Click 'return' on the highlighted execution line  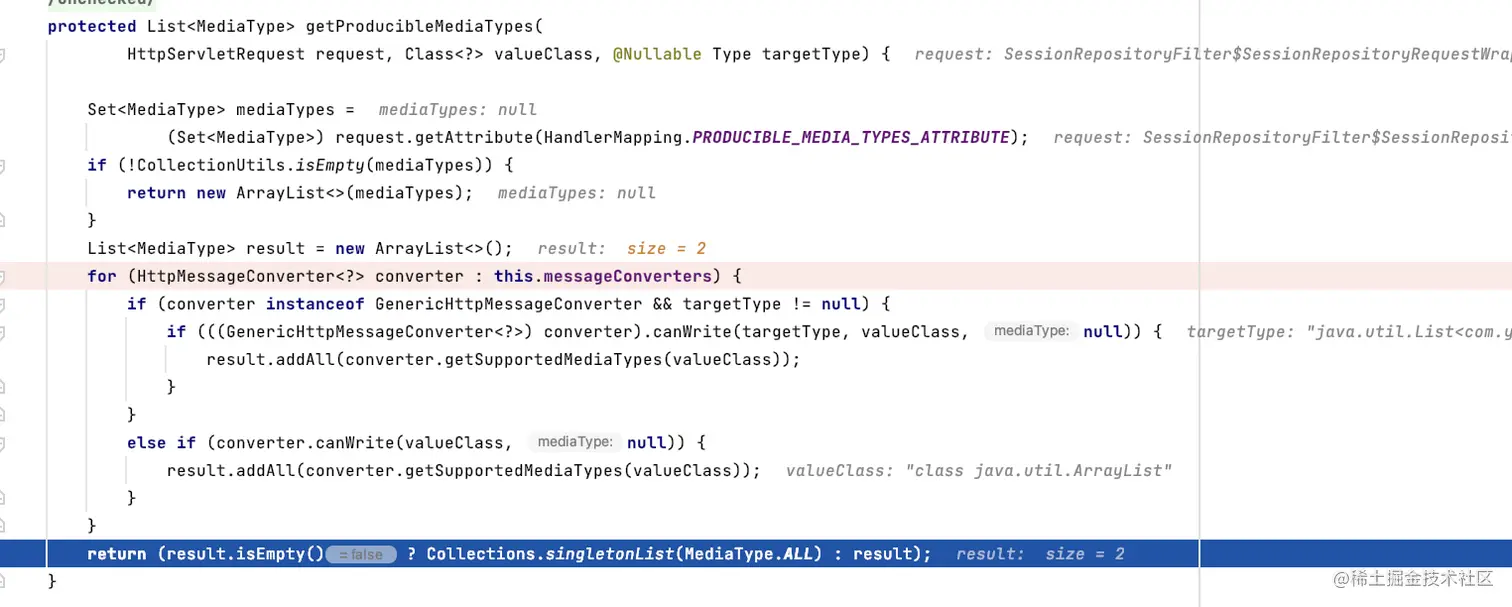pyautogui.click(x=117, y=554)
